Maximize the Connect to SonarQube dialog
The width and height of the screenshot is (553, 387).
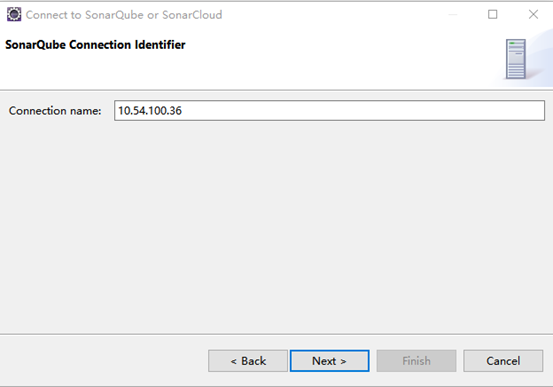493,14
